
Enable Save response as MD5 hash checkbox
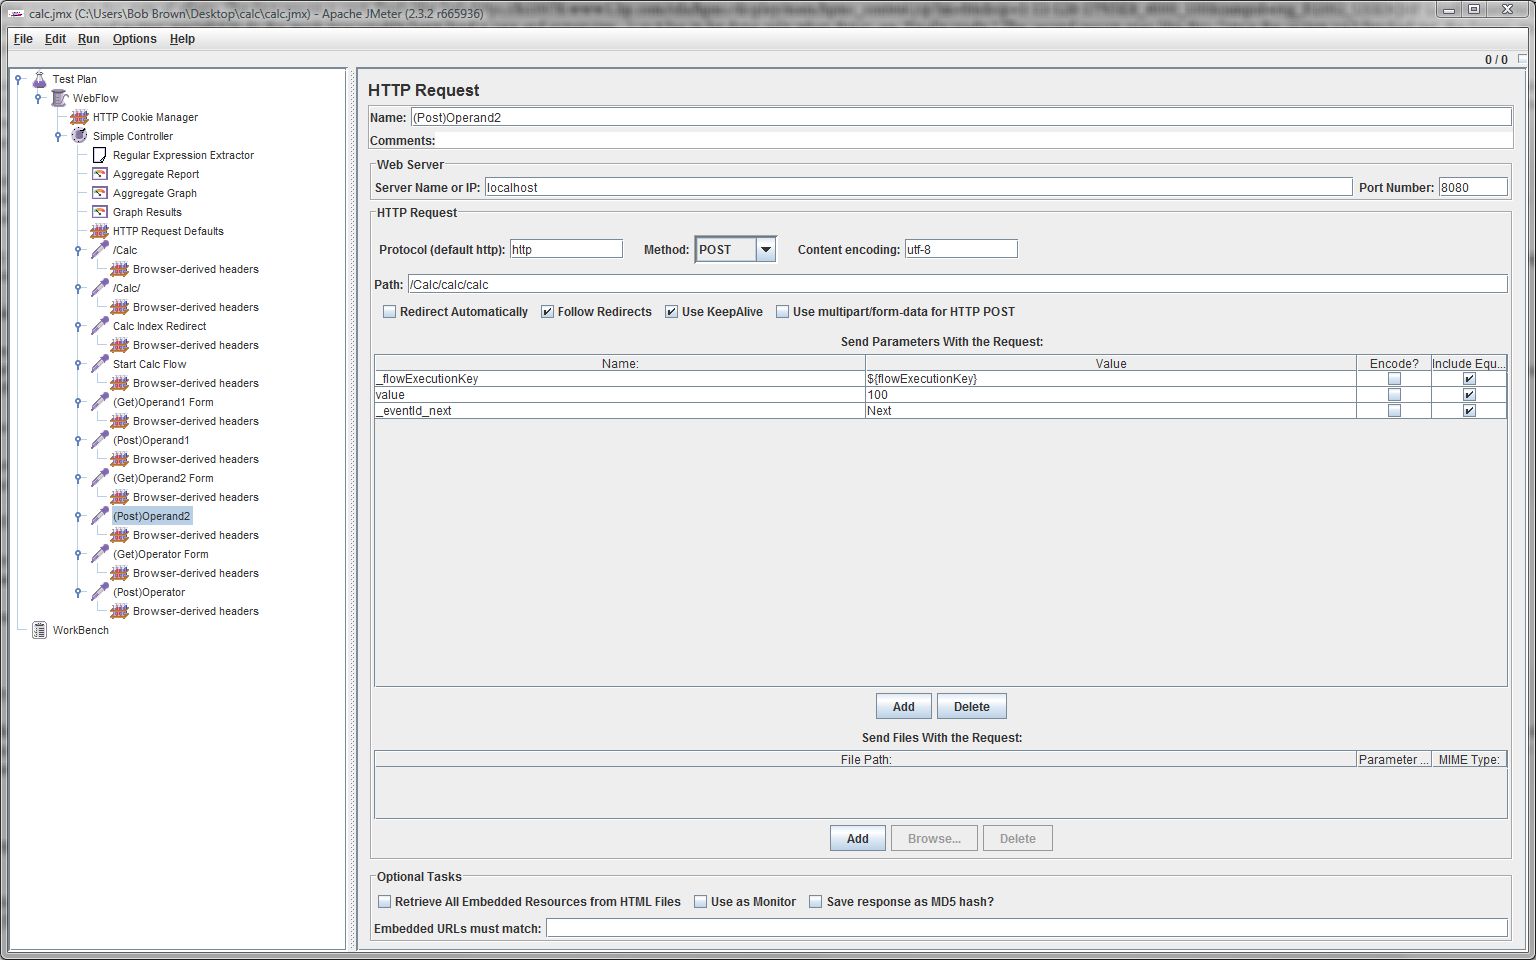pos(816,902)
